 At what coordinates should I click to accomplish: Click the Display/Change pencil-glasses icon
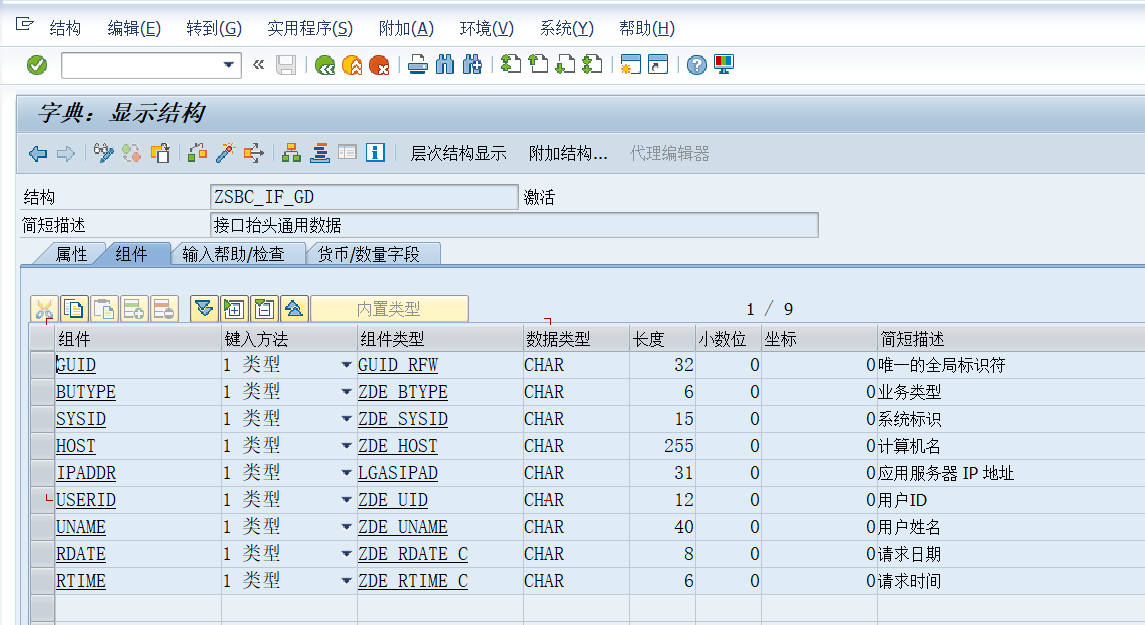pyautogui.click(x=104, y=153)
